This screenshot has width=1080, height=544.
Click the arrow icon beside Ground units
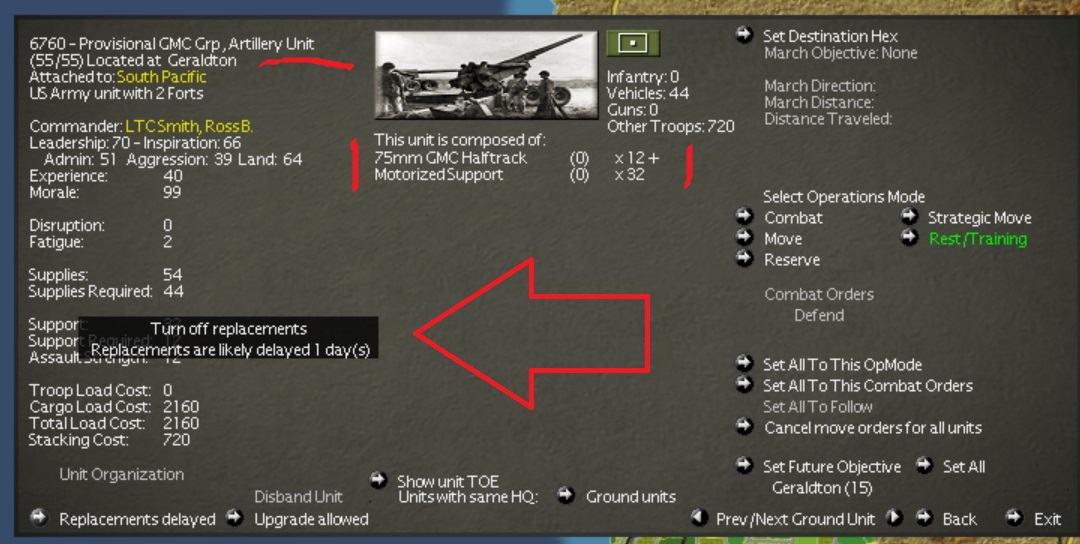pyautogui.click(x=565, y=495)
